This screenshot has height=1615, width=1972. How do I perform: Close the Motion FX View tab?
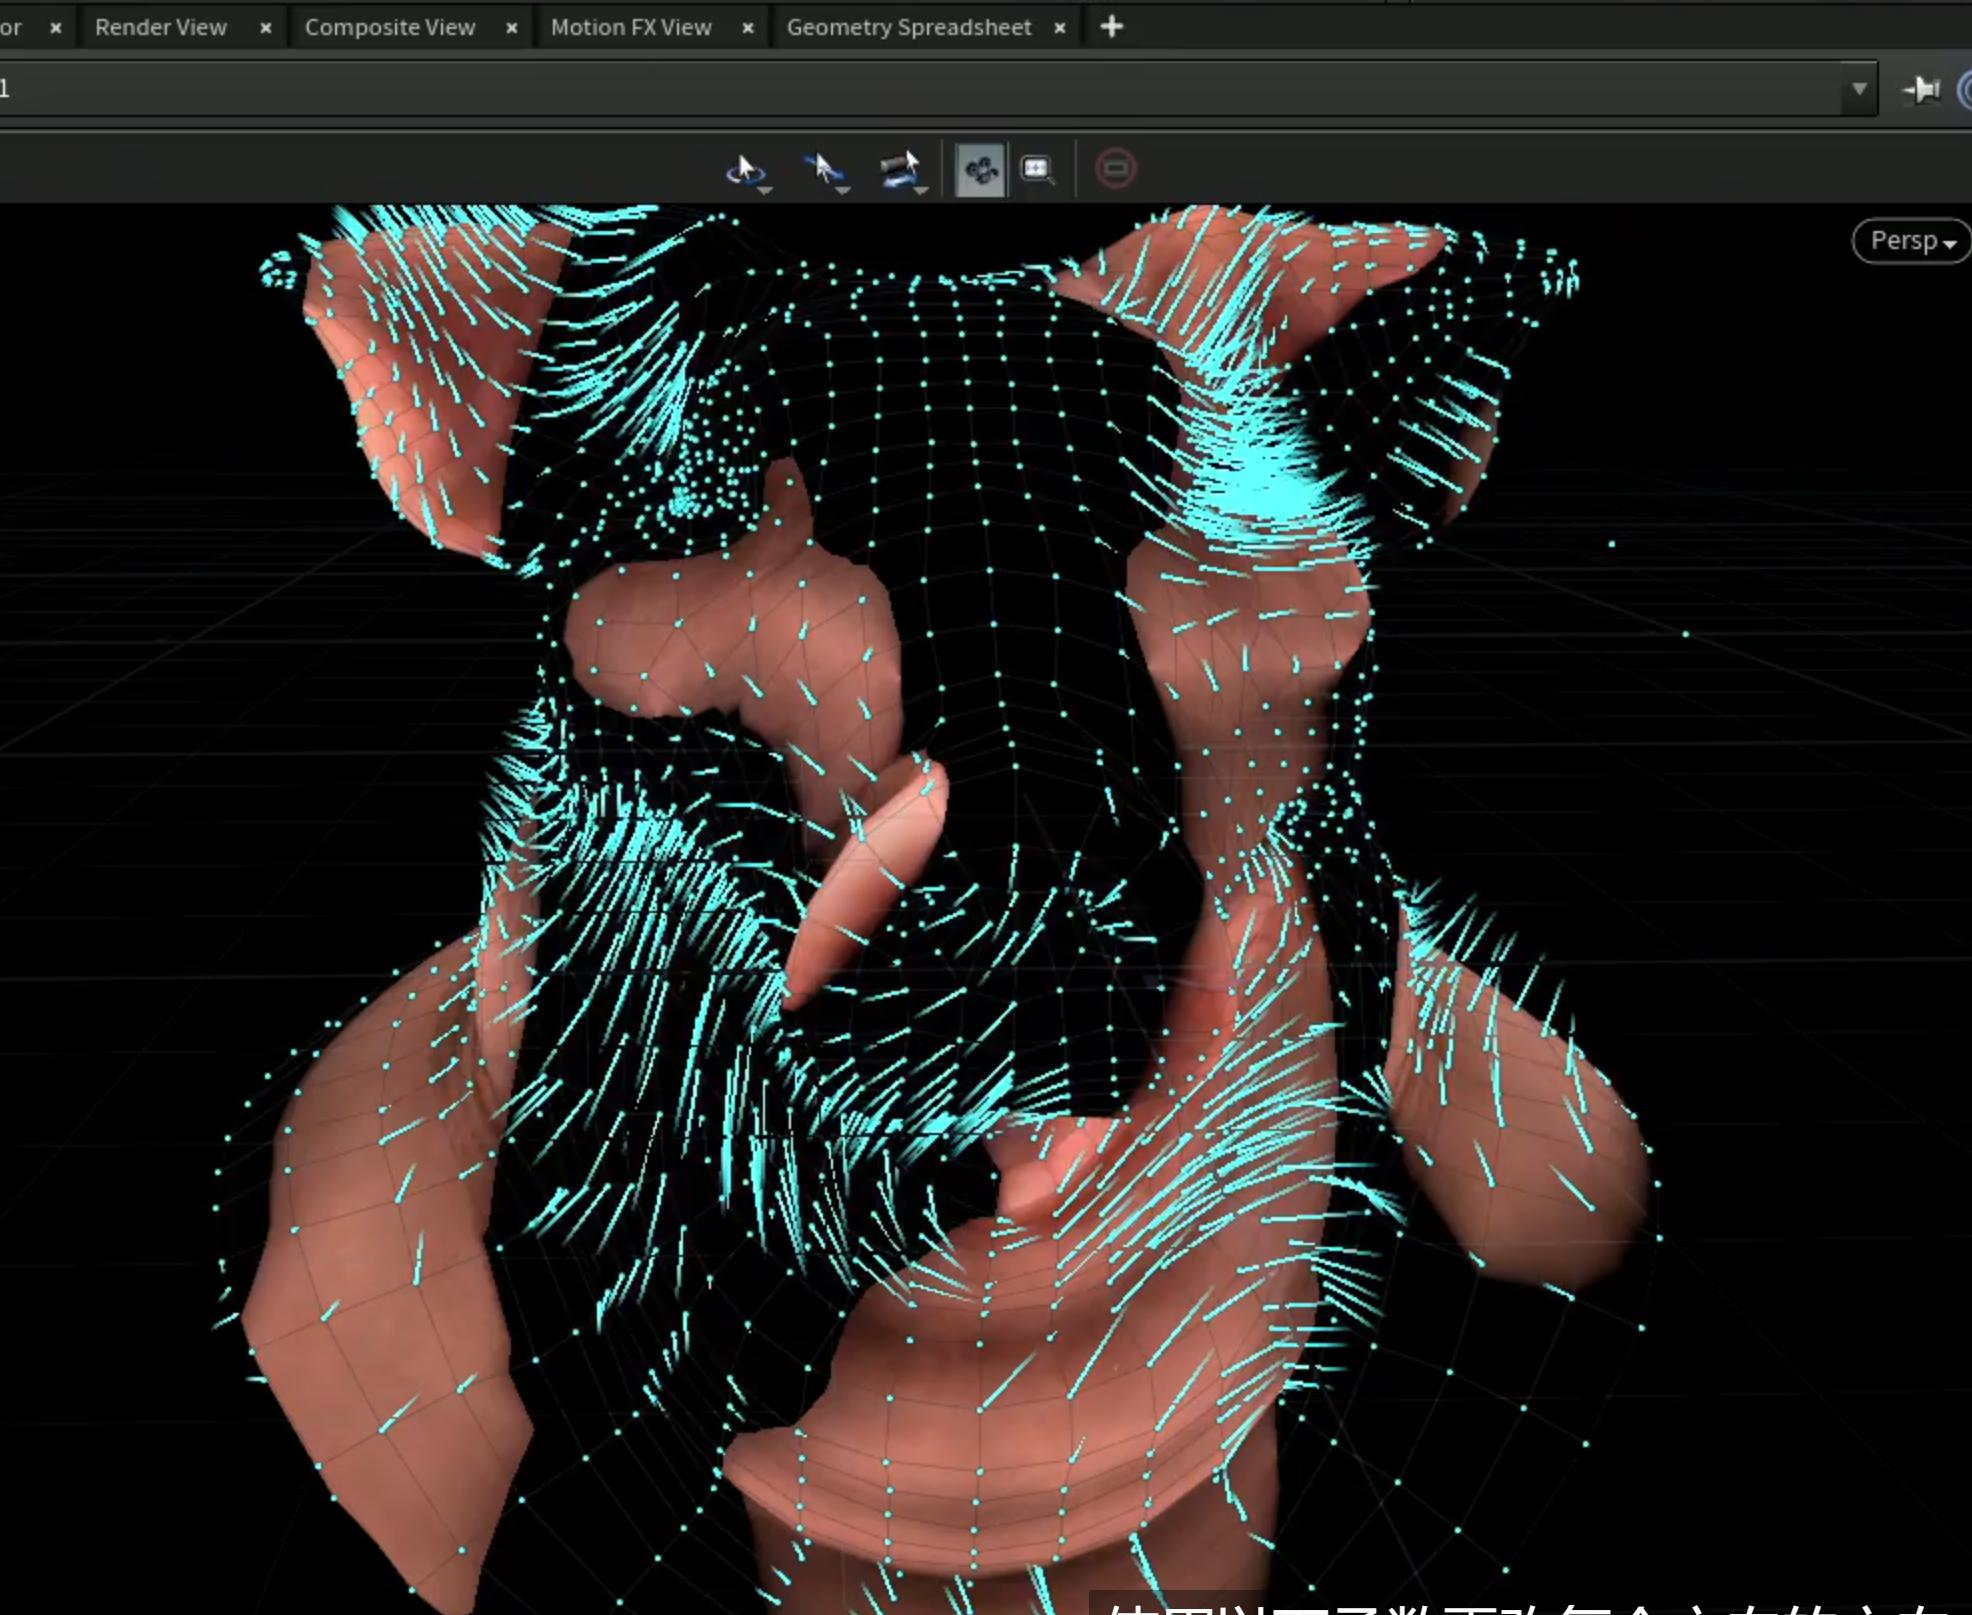(748, 28)
